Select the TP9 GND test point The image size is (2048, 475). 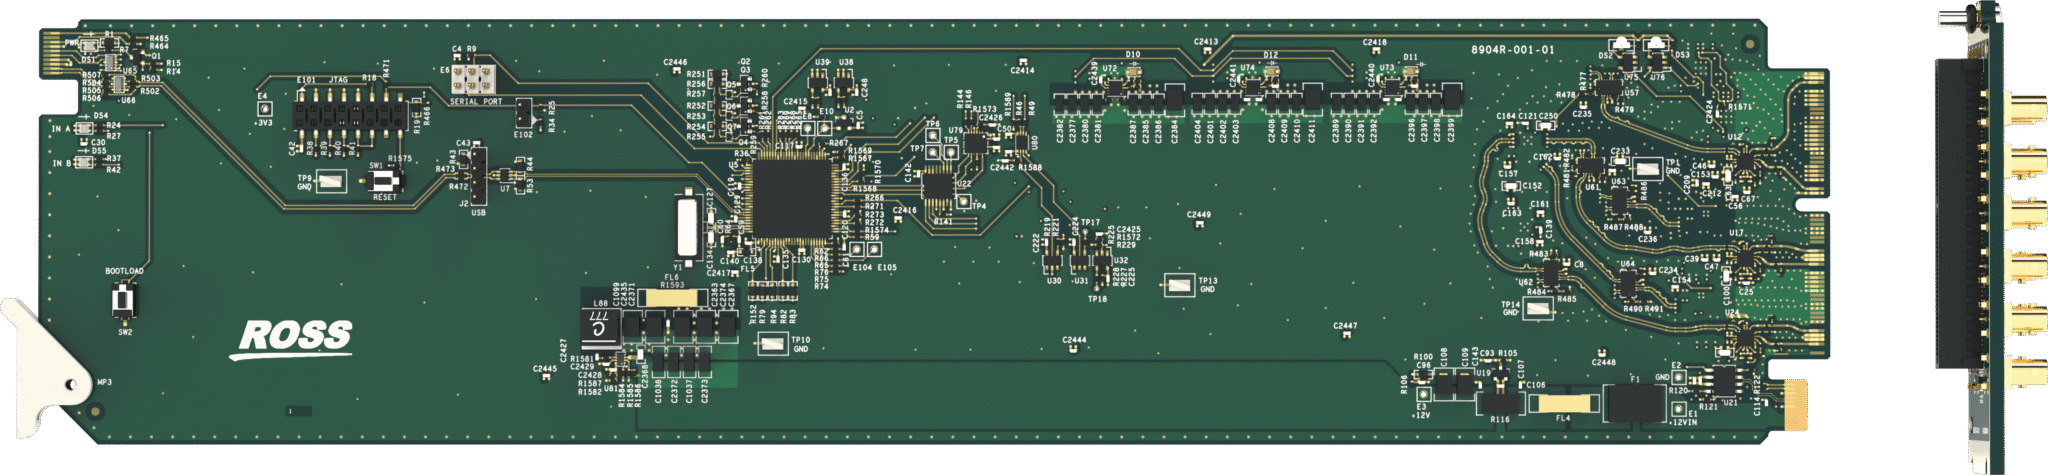coord(329,182)
